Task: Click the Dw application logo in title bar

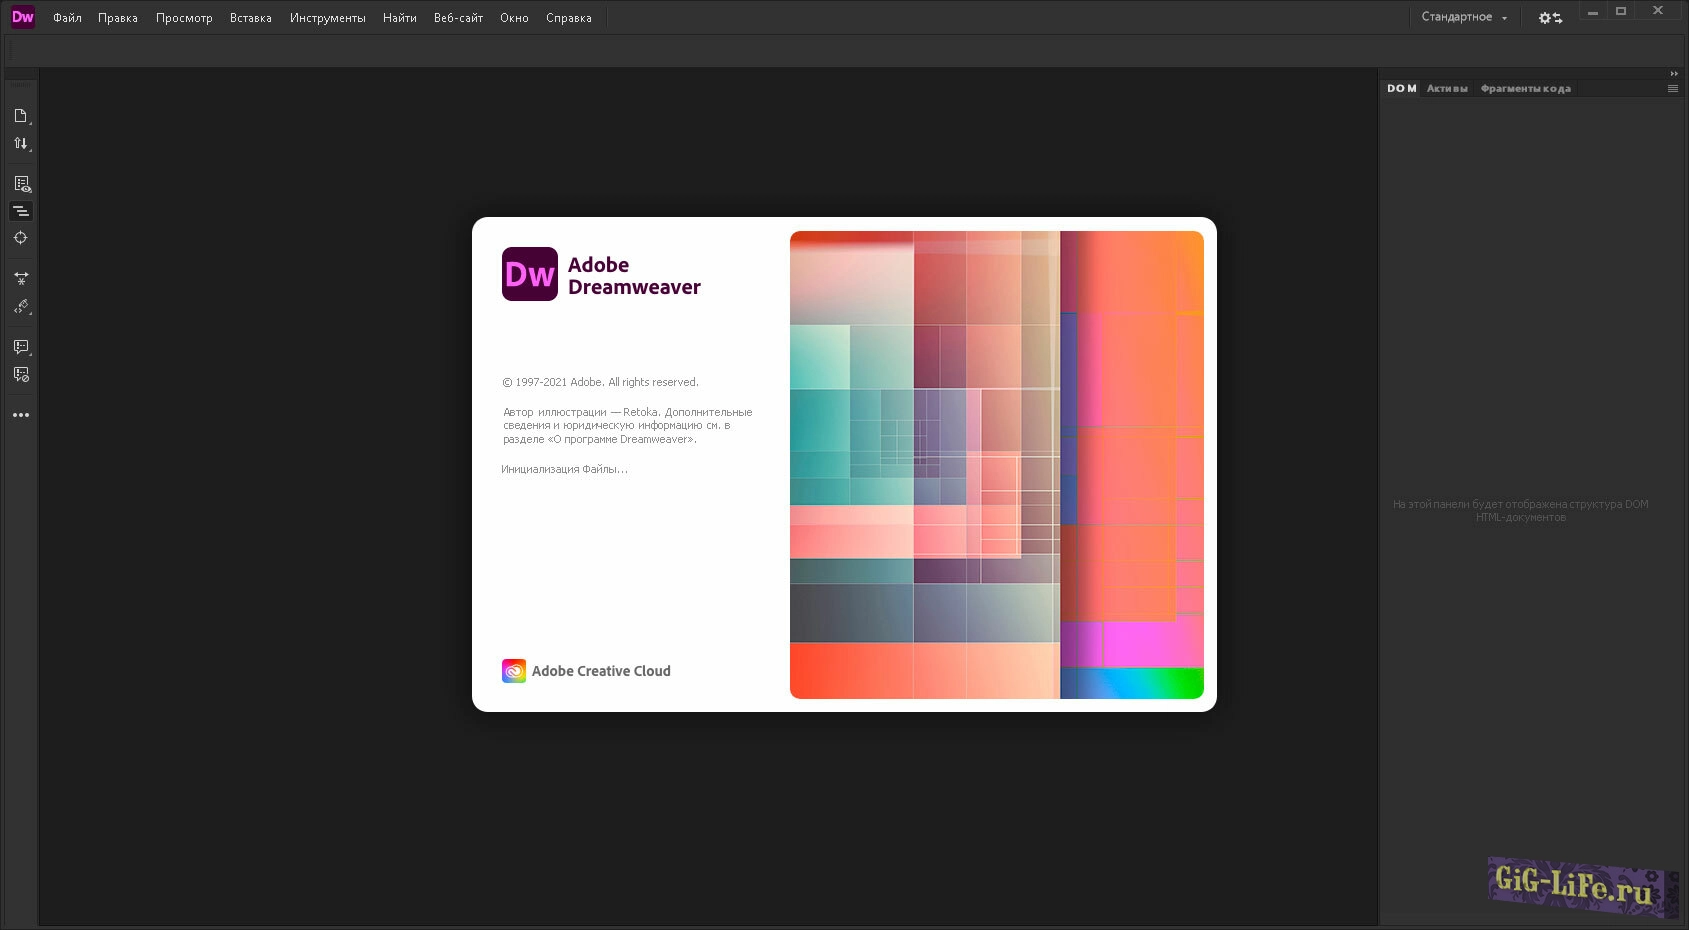Action: click(22, 17)
